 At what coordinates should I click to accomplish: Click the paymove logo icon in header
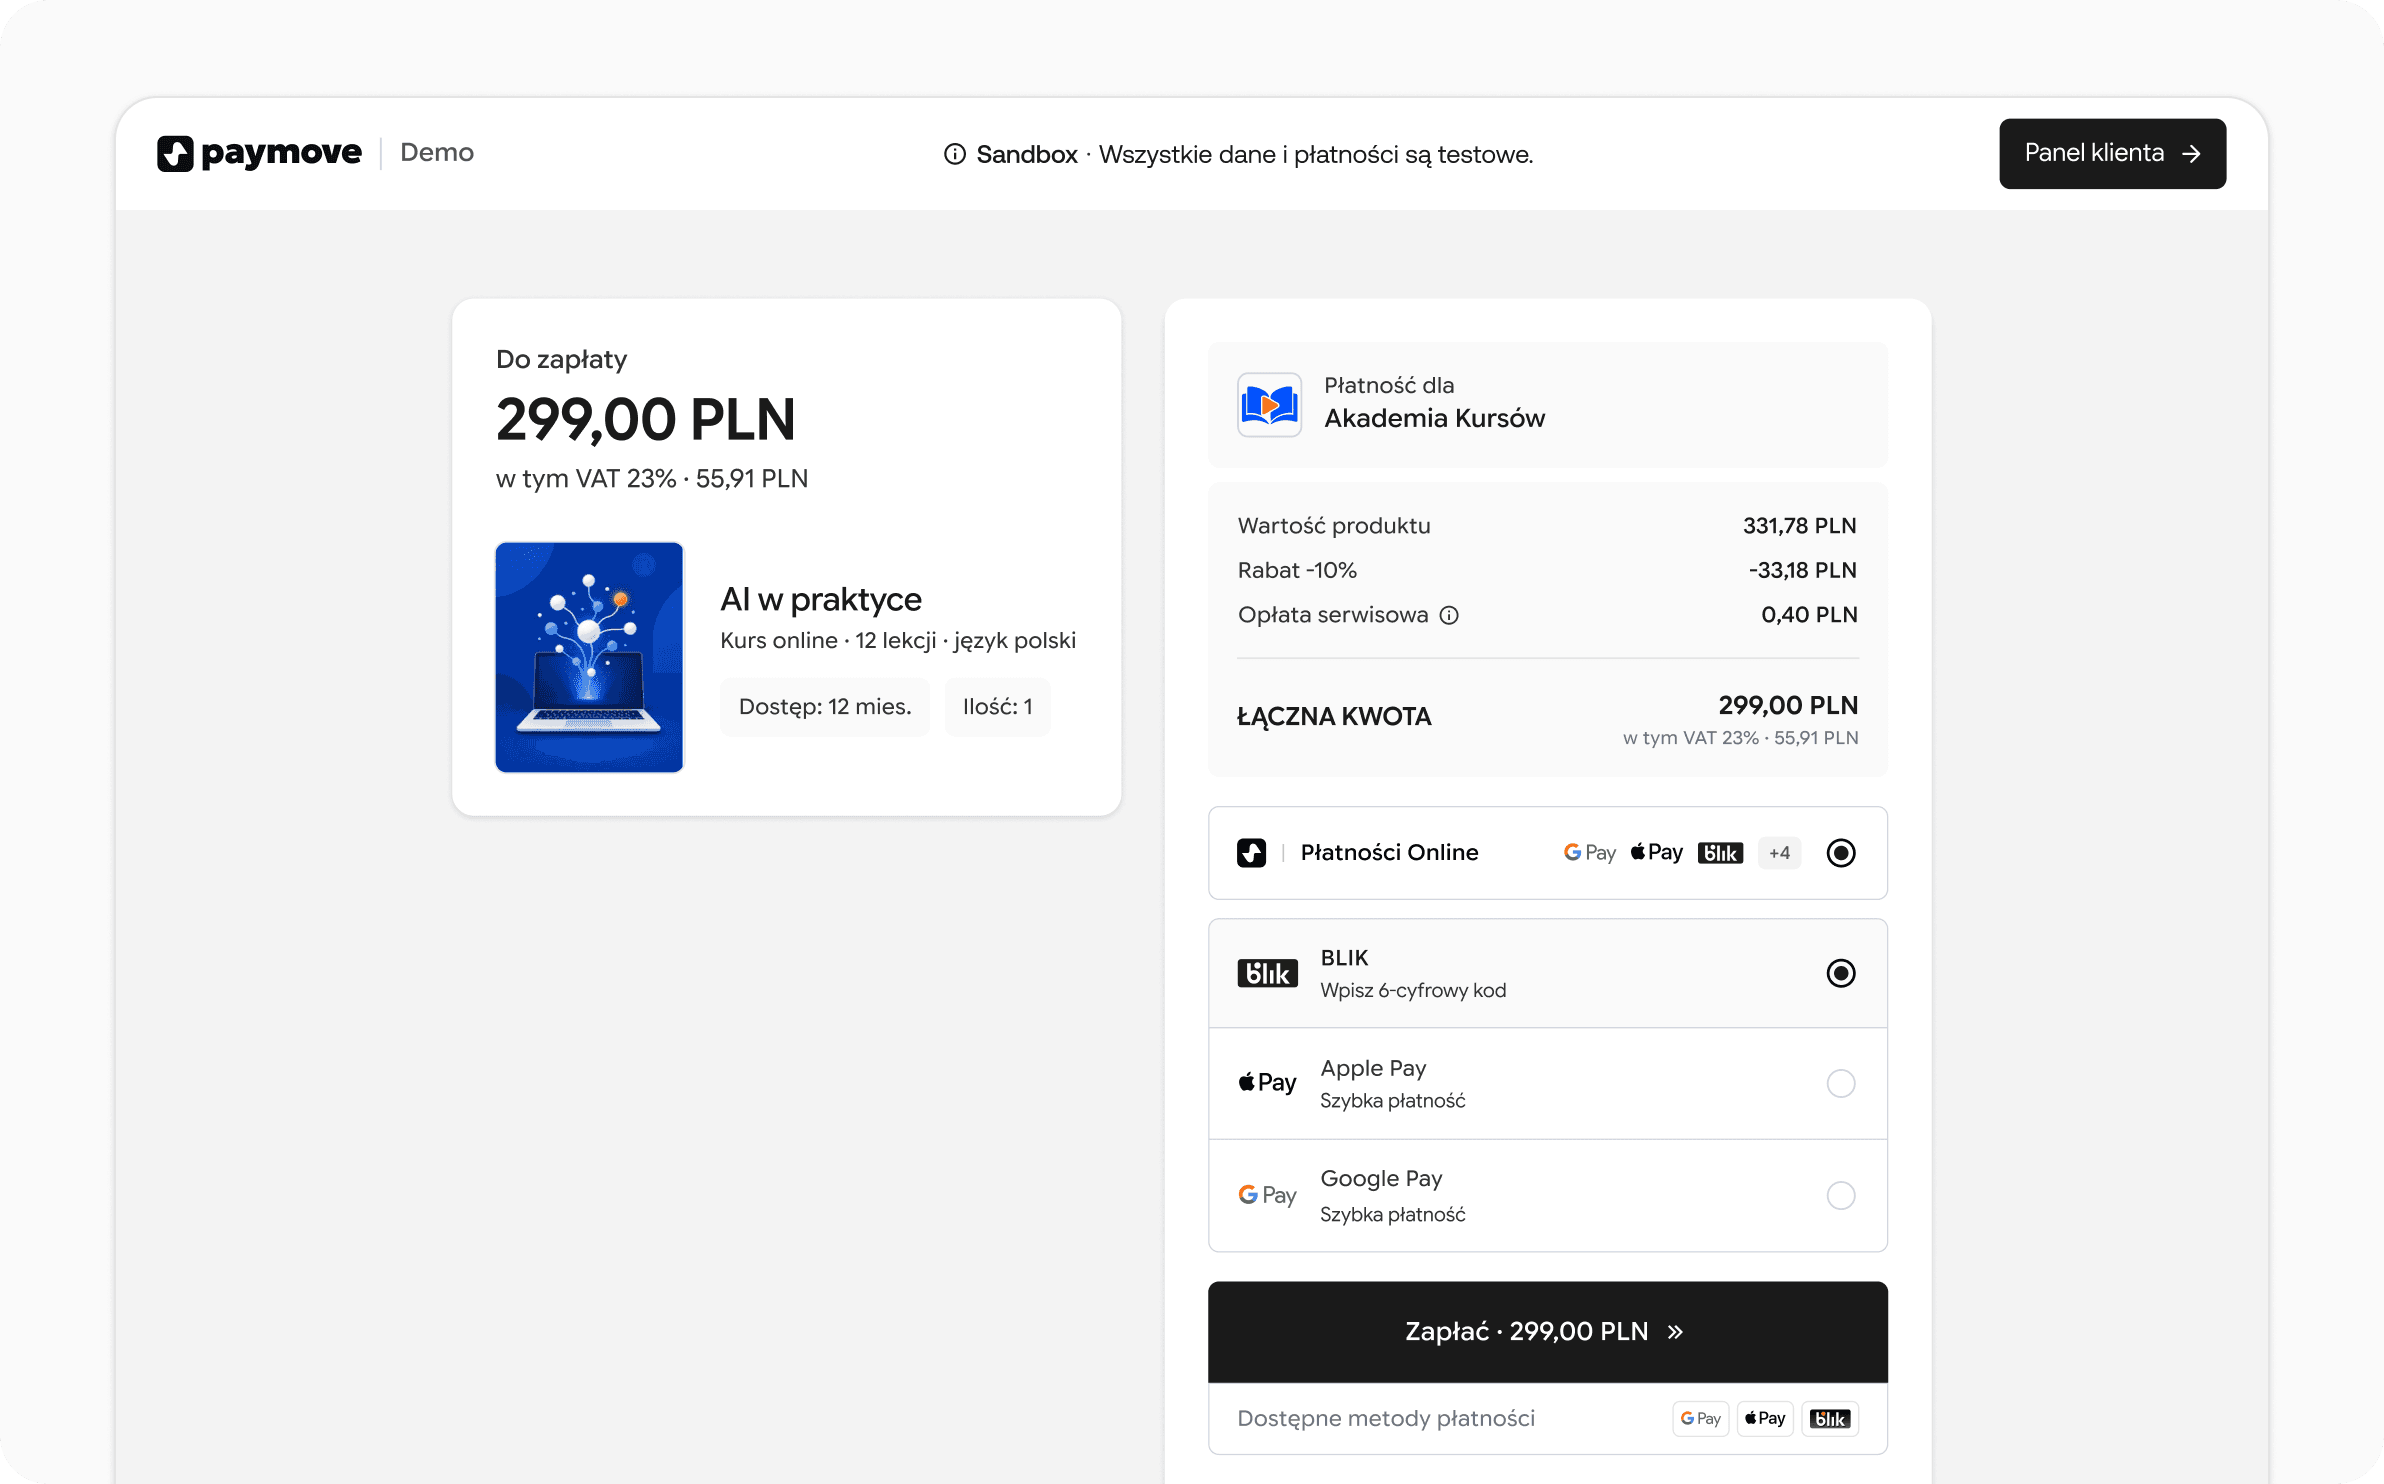[x=175, y=154]
